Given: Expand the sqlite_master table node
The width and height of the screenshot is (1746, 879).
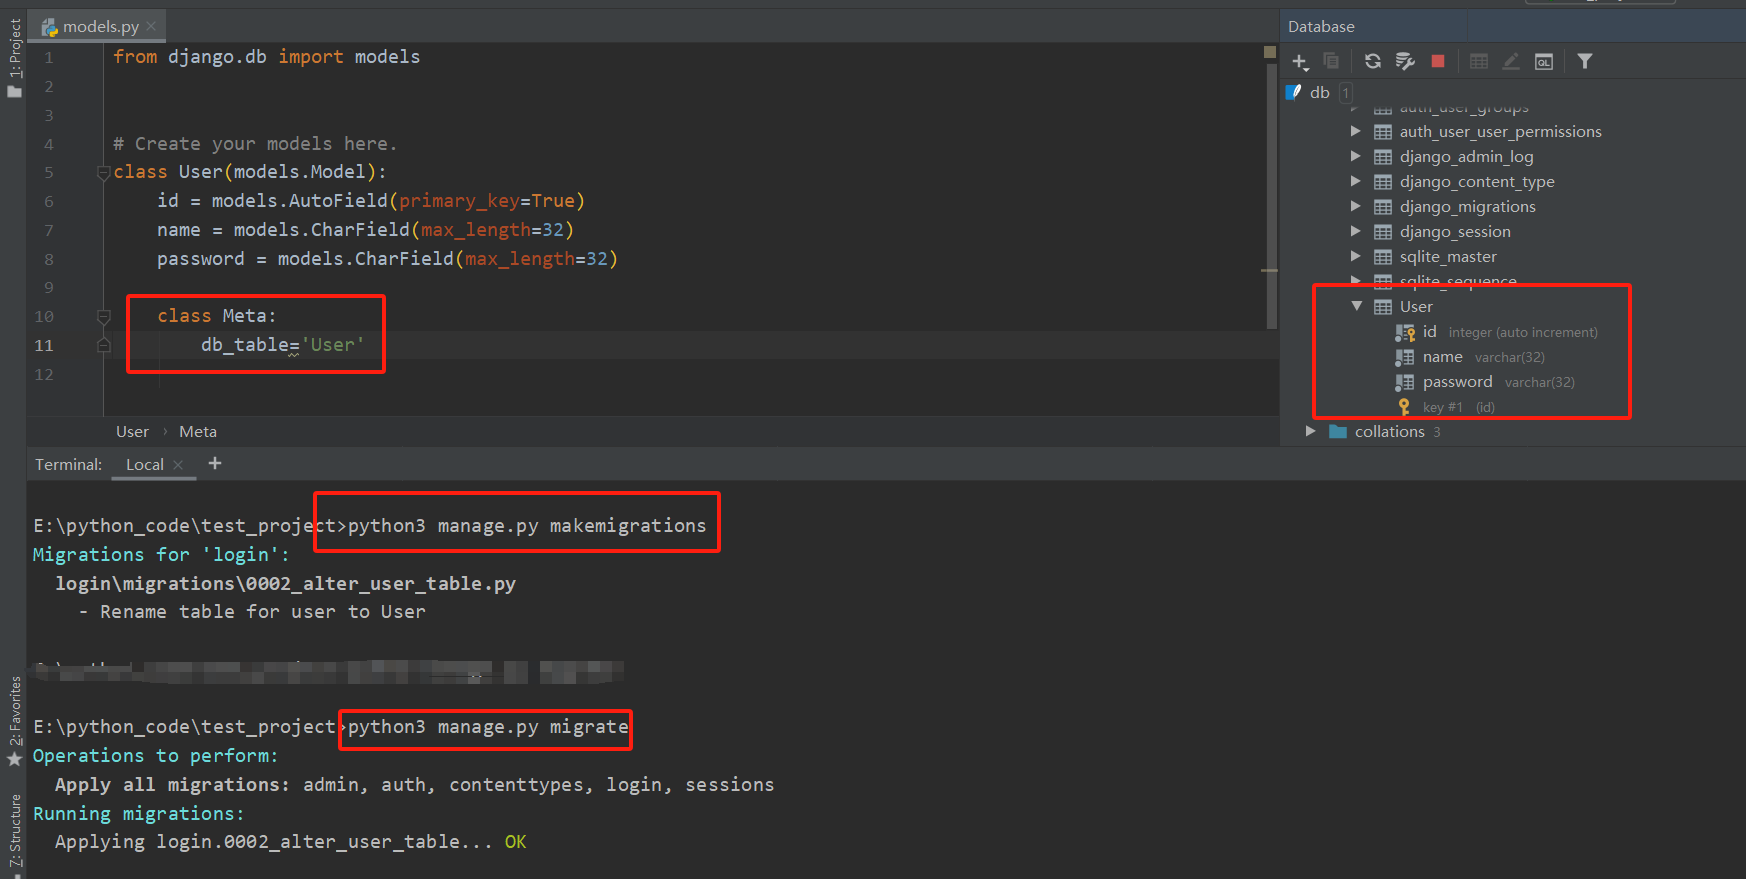Looking at the screenshot, I should coord(1355,256).
